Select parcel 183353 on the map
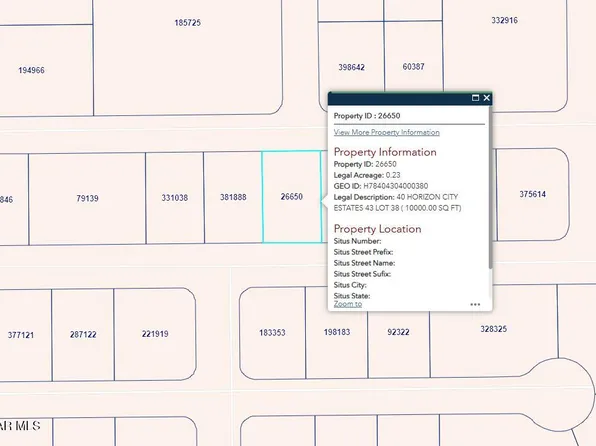The height and width of the screenshot is (446, 596). click(x=272, y=333)
